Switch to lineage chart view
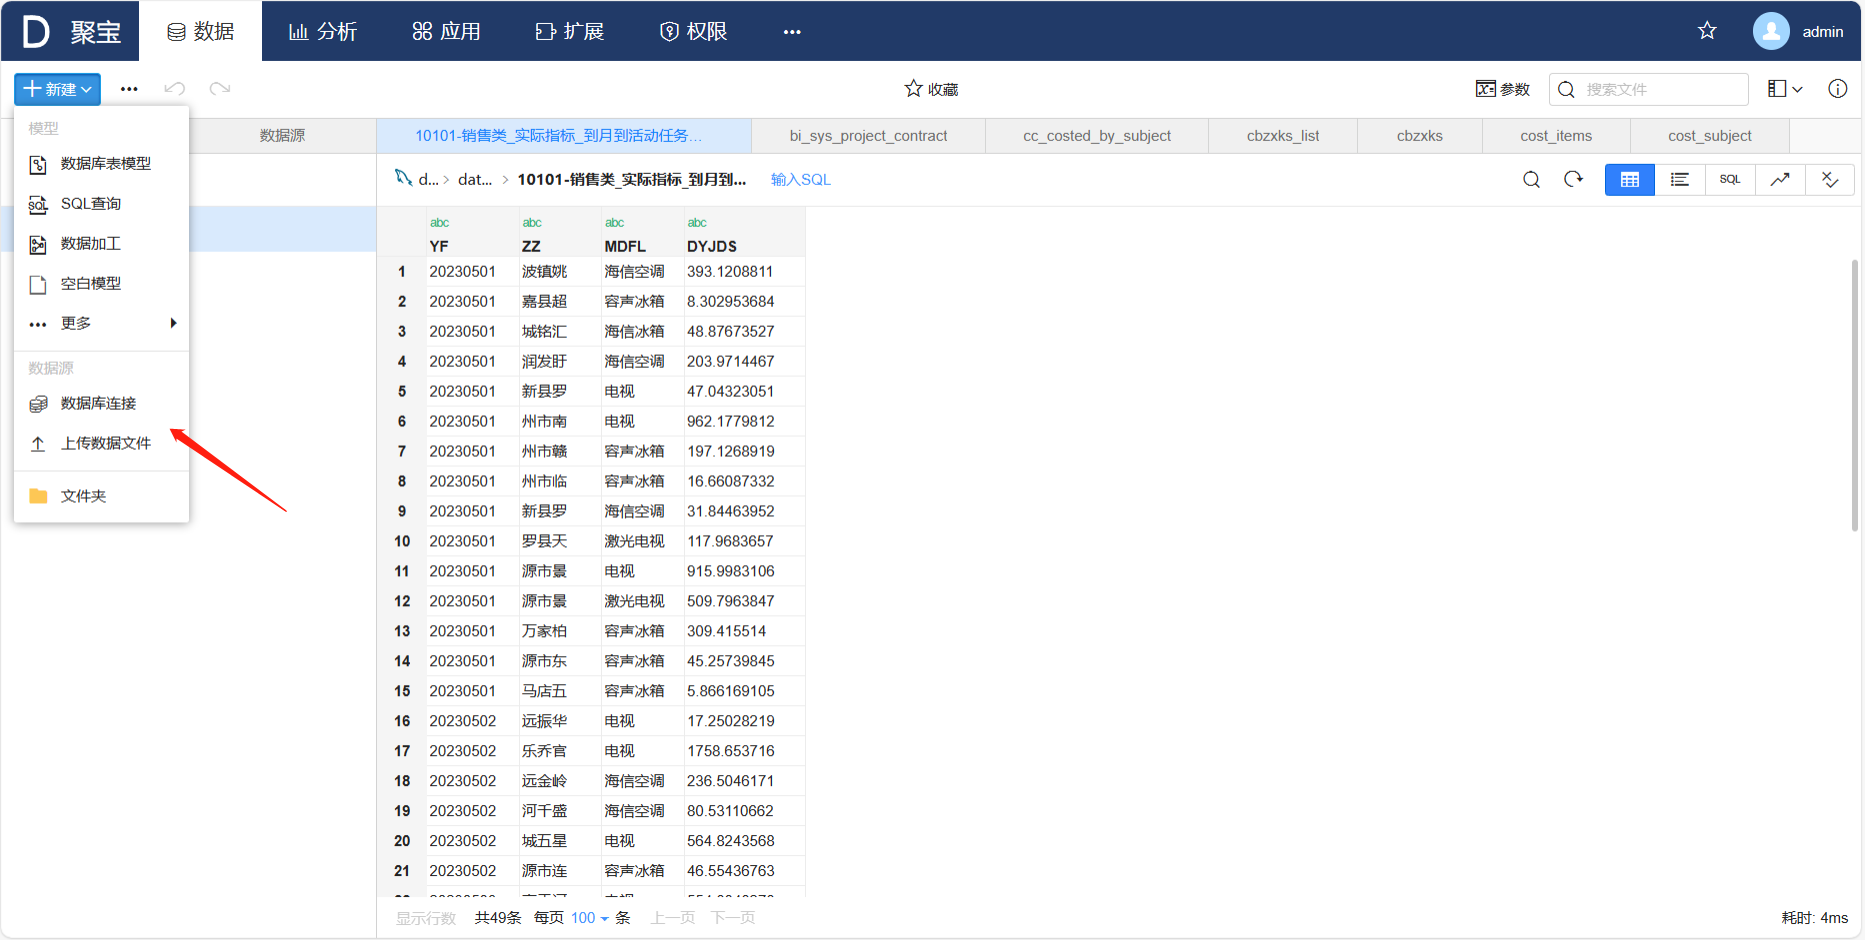The width and height of the screenshot is (1865, 940). (1780, 179)
